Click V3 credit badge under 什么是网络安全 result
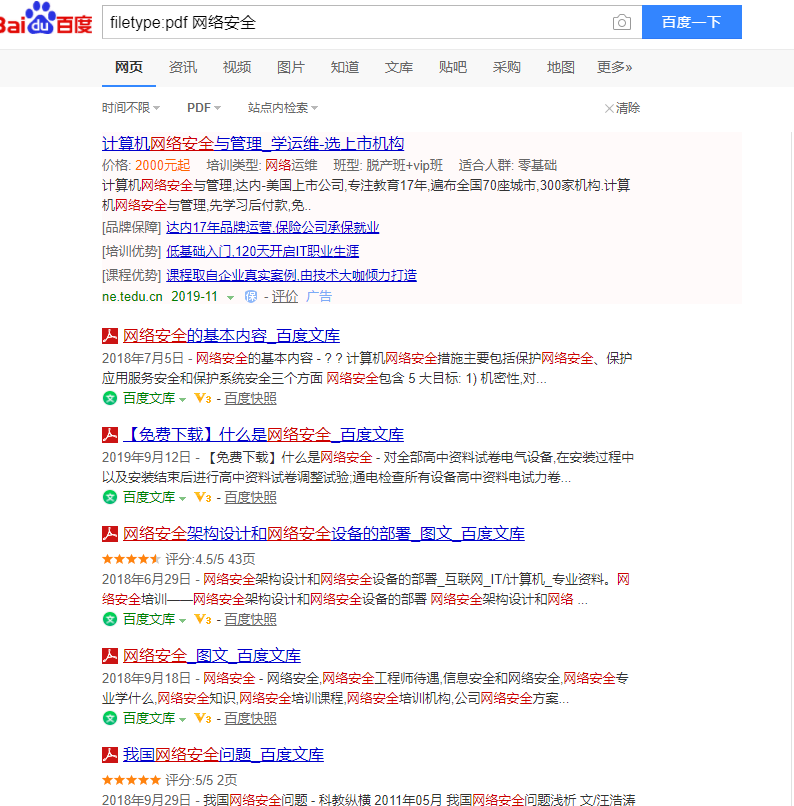This screenshot has width=794, height=806. click(202, 498)
